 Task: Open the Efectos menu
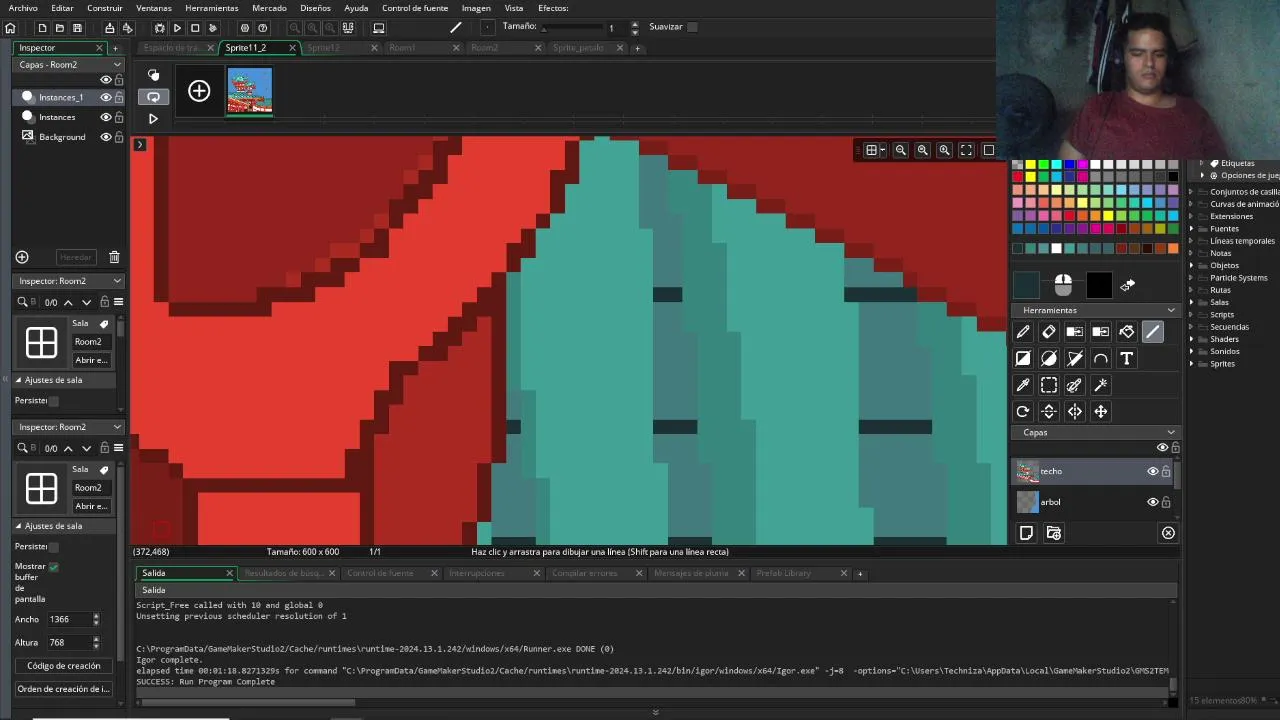tap(553, 8)
